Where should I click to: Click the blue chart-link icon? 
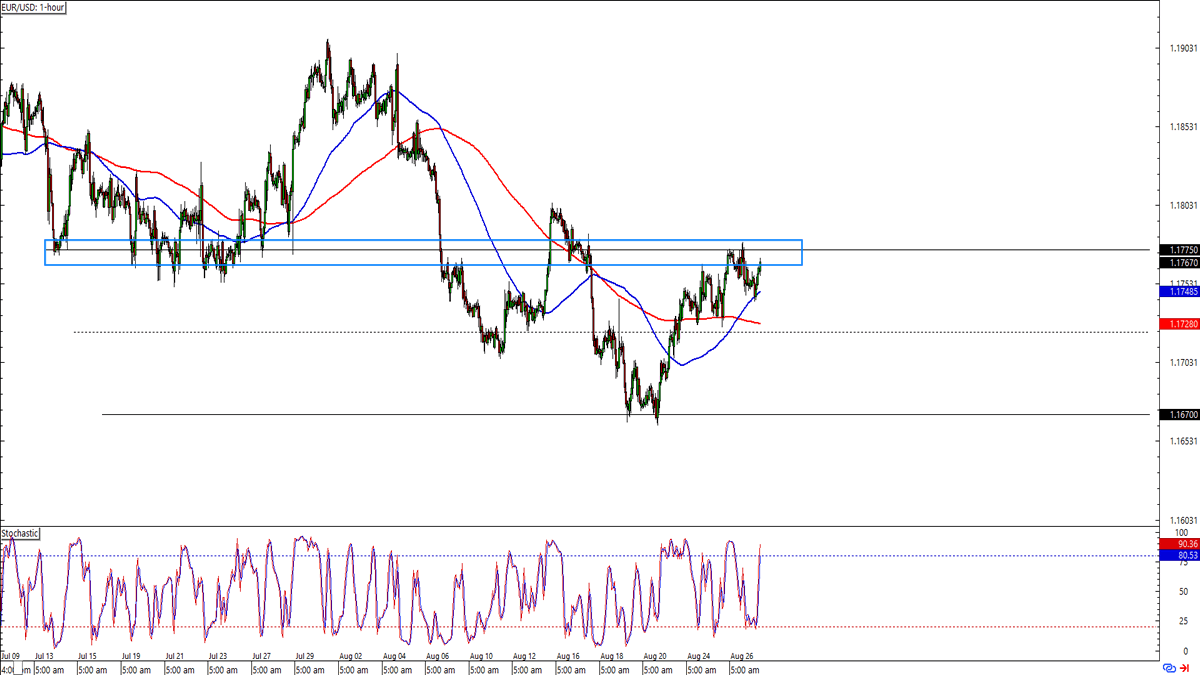click(1168, 668)
